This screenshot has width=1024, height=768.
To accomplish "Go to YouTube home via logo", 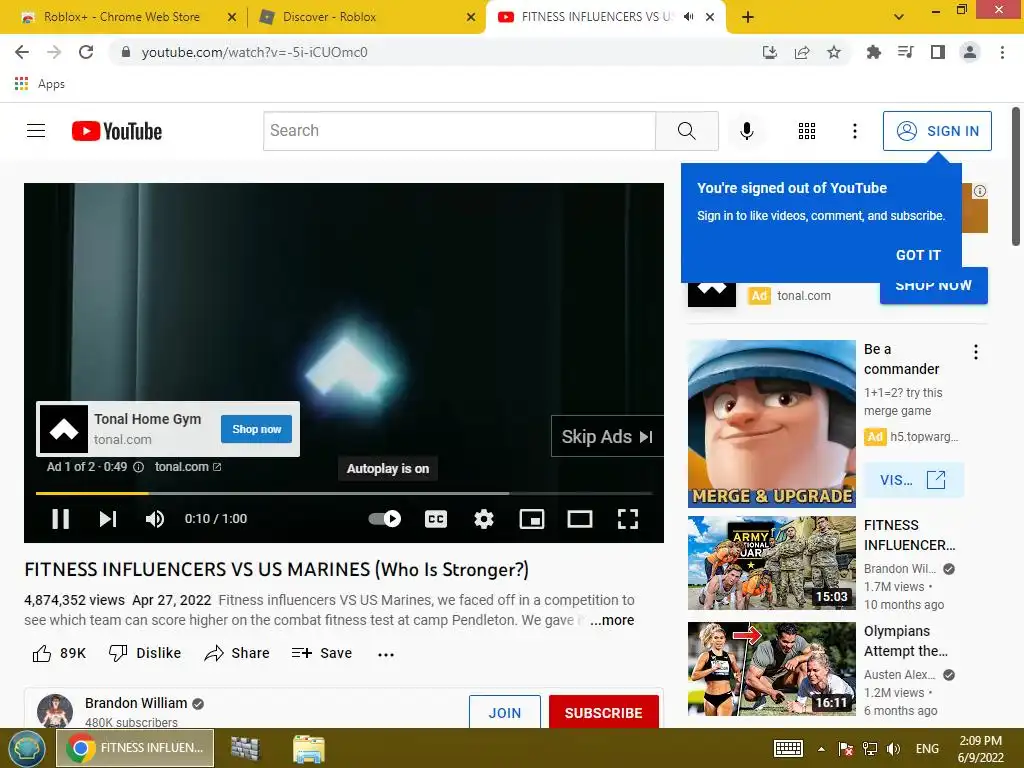I will click(117, 131).
